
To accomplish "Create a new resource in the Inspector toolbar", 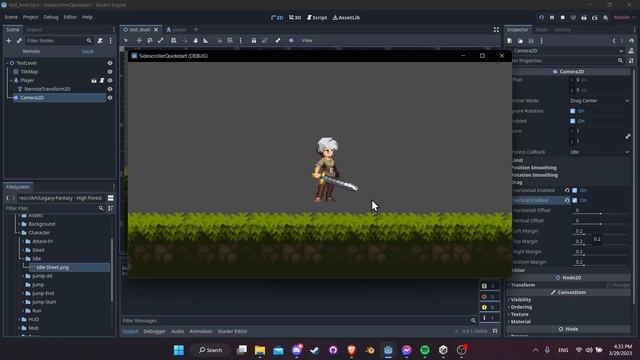I will [510, 41].
